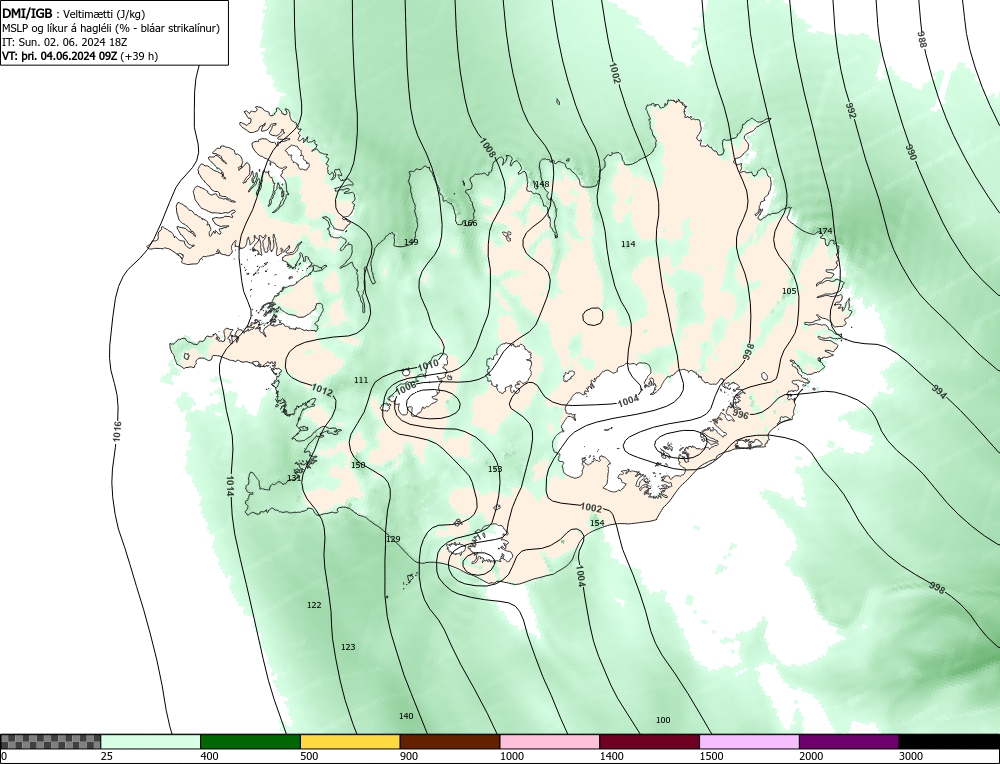Click the 1012 isobar label

tap(322, 390)
